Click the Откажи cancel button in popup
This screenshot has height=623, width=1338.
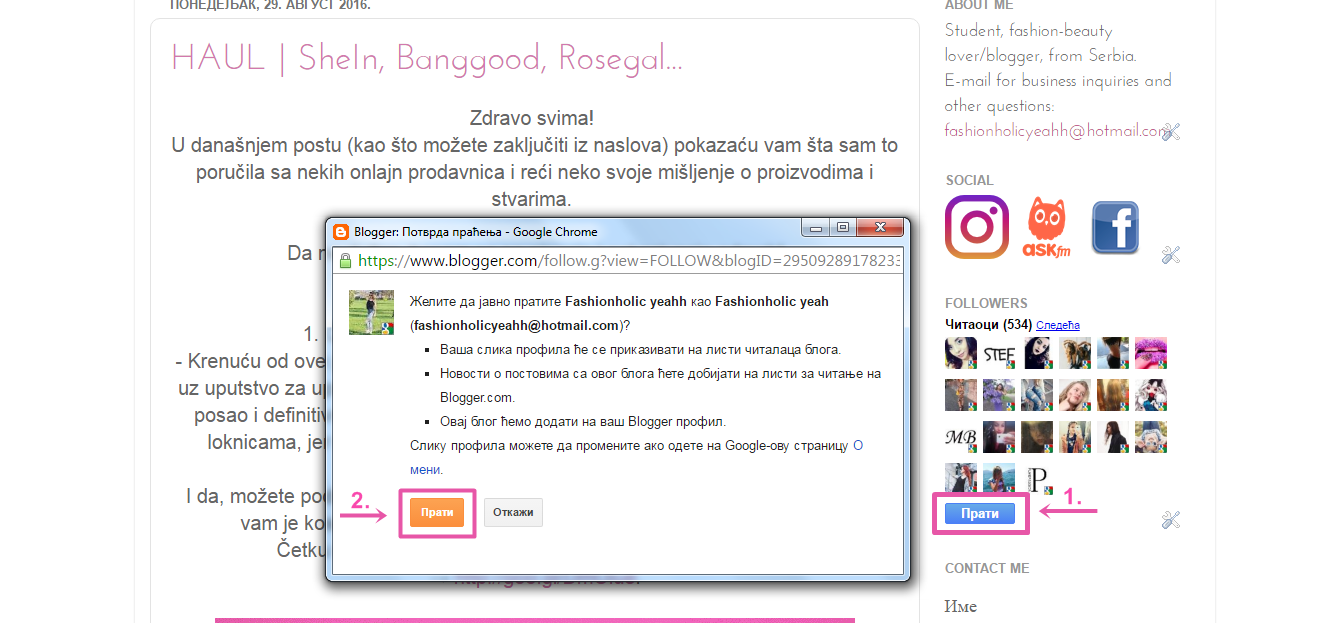pos(513,512)
